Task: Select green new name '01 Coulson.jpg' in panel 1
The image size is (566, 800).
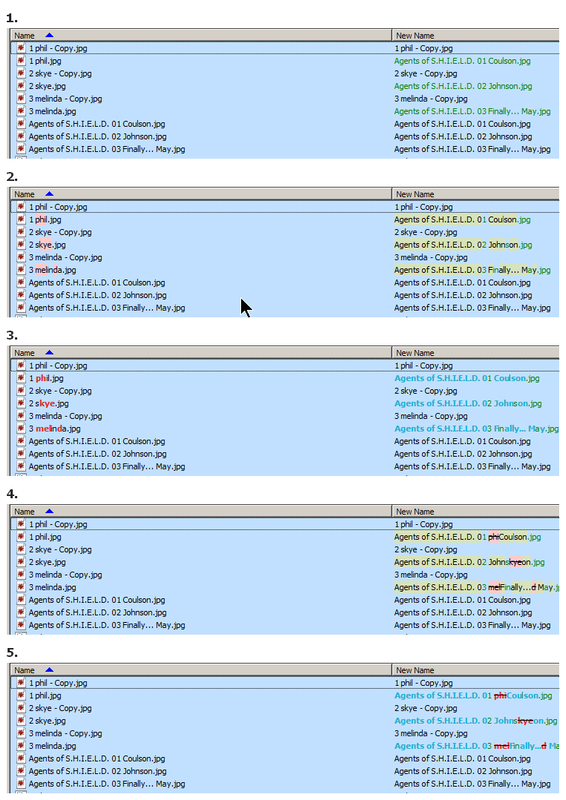Action: [462, 61]
